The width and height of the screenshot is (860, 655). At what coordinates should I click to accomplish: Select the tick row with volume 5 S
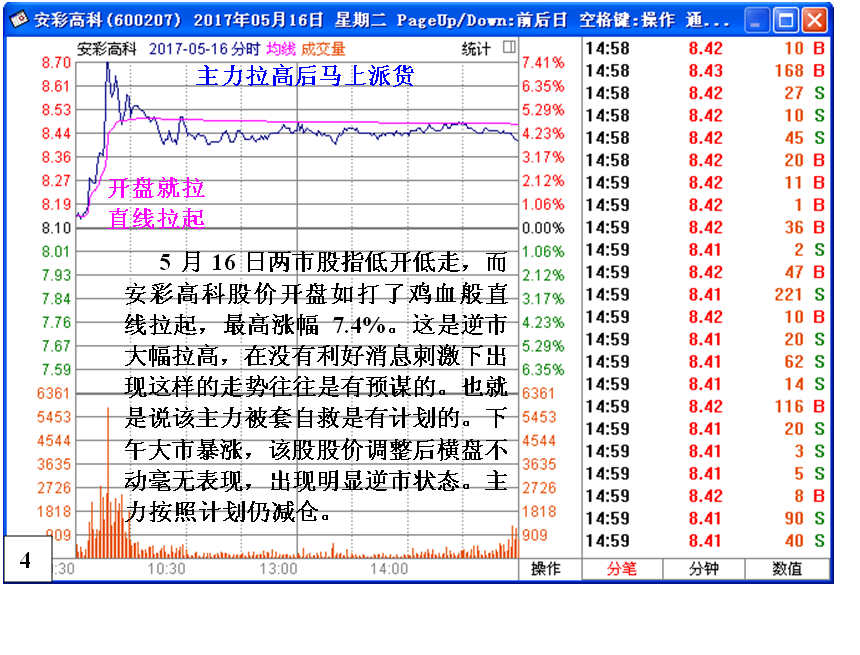pyautogui.click(x=705, y=473)
